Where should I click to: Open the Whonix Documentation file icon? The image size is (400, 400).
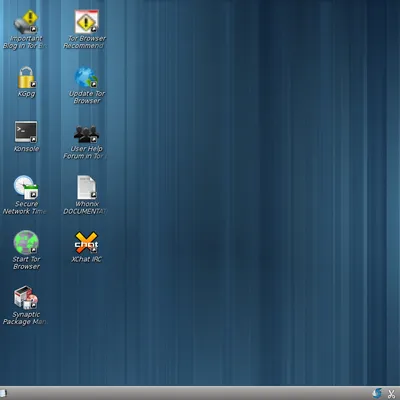click(87, 187)
